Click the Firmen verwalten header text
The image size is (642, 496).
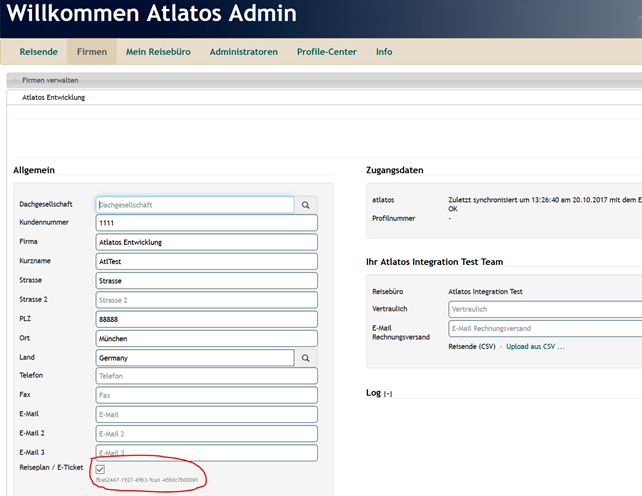[50, 80]
